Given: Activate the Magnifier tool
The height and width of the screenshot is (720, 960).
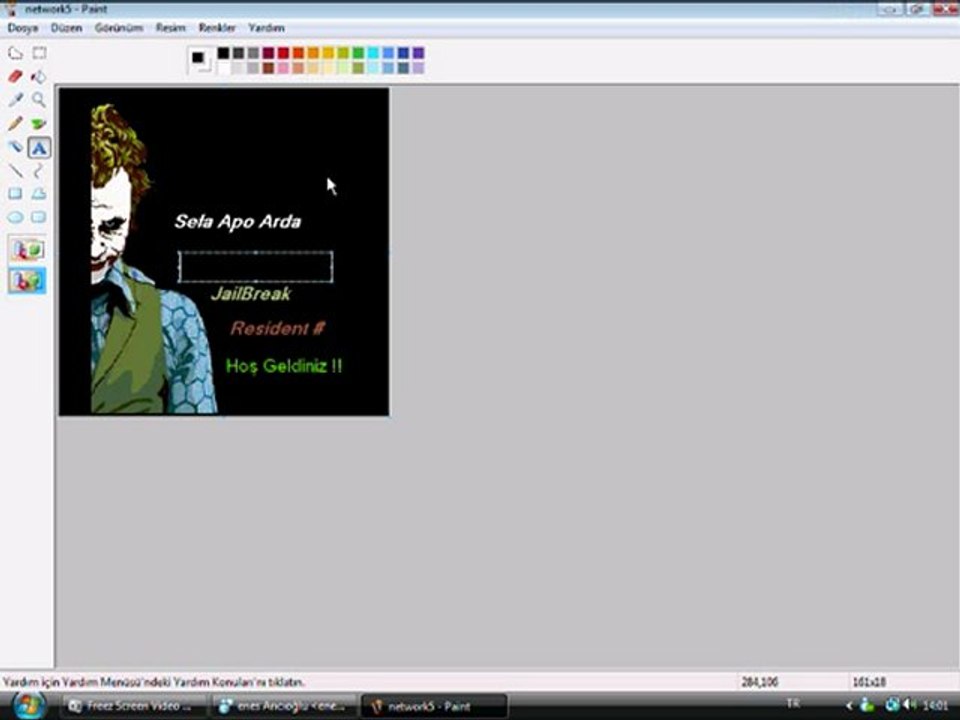Looking at the screenshot, I should [x=39, y=100].
